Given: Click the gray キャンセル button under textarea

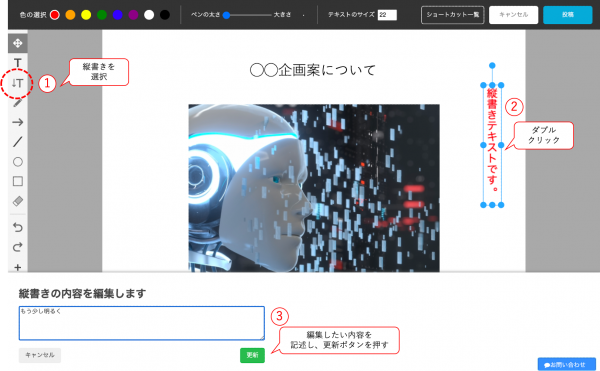Looking at the screenshot, I should pos(40,355).
